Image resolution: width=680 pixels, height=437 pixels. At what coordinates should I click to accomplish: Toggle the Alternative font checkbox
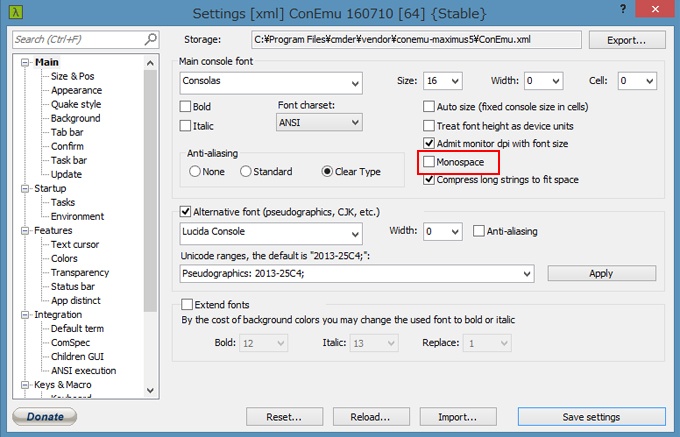coord(185,212)
